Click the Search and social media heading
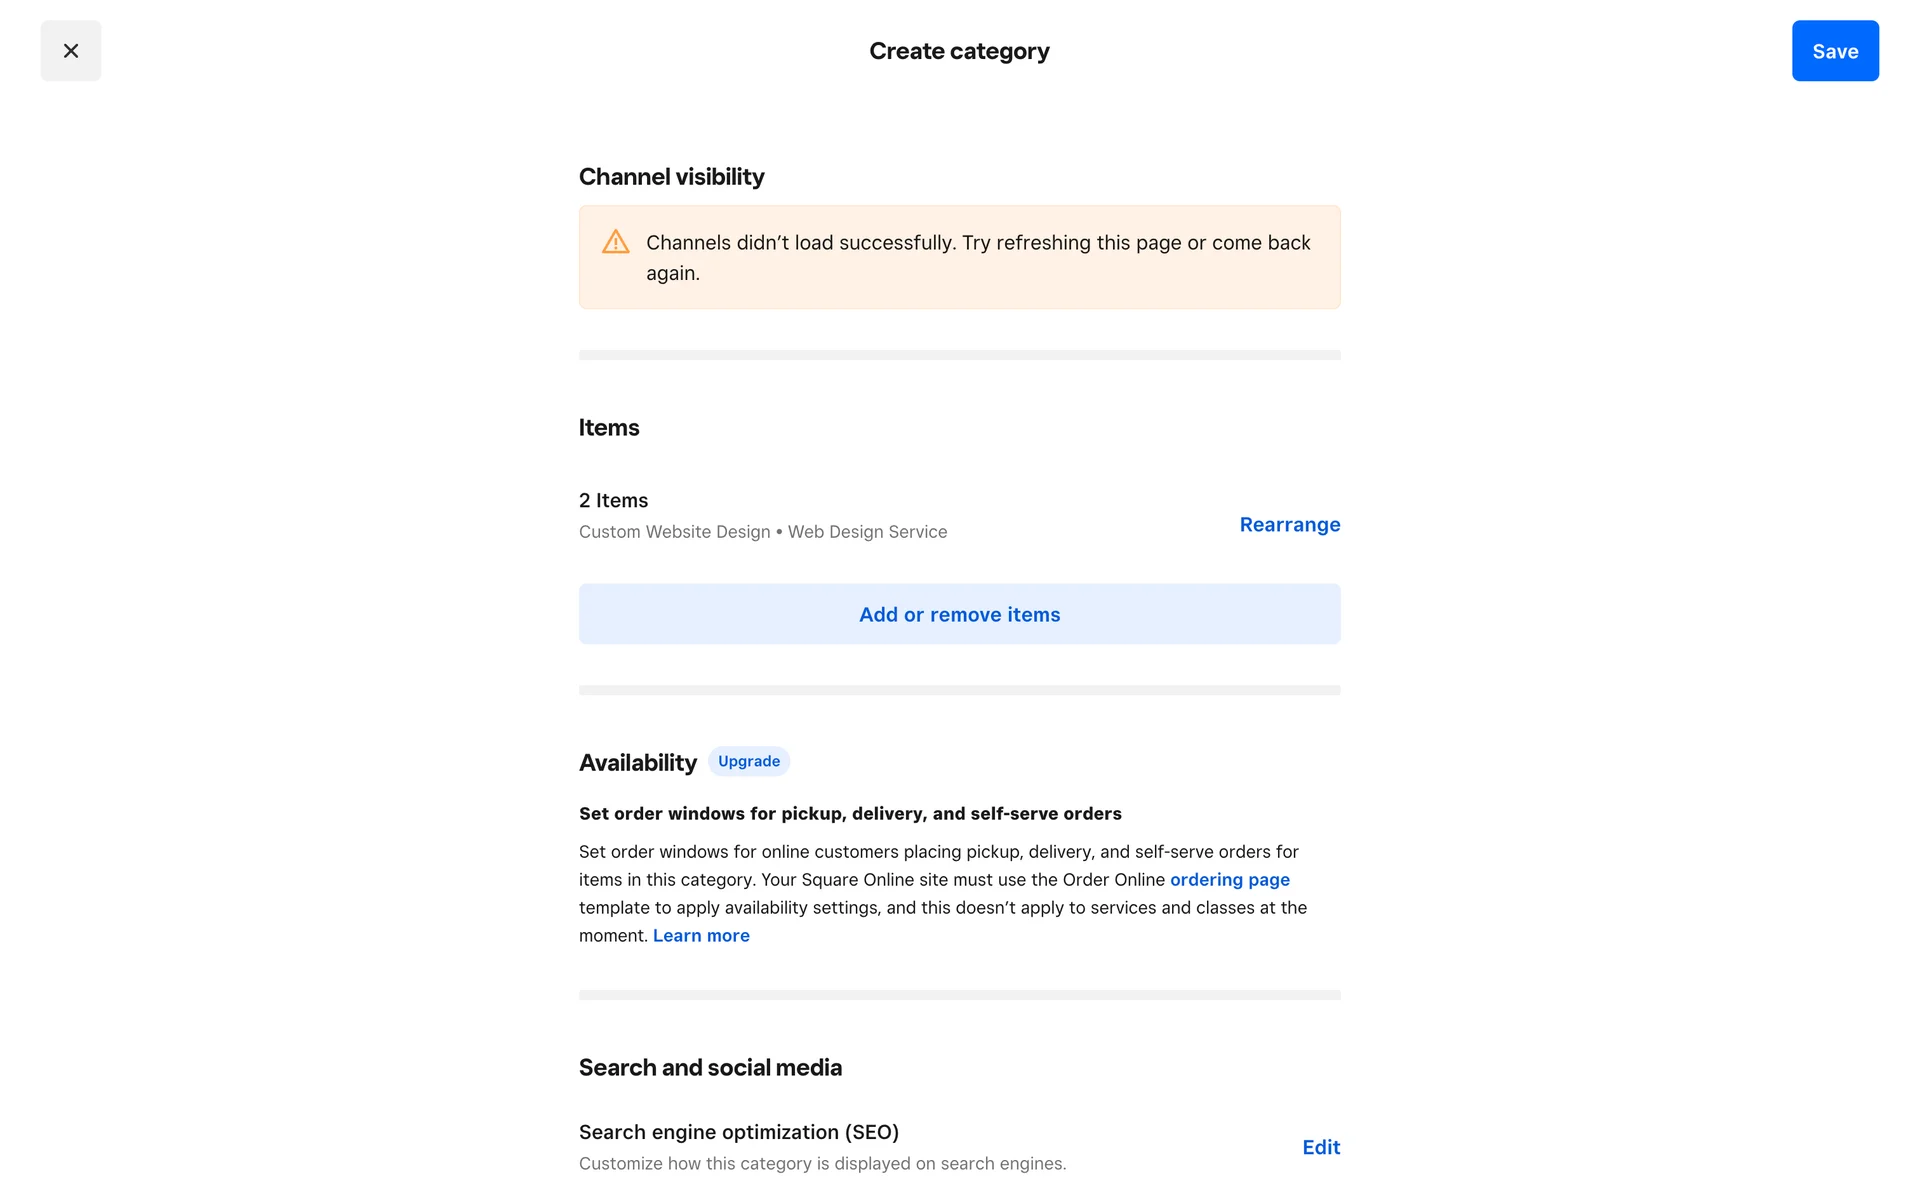Screen dimensions: 1920x1200 coord(710,1068)
